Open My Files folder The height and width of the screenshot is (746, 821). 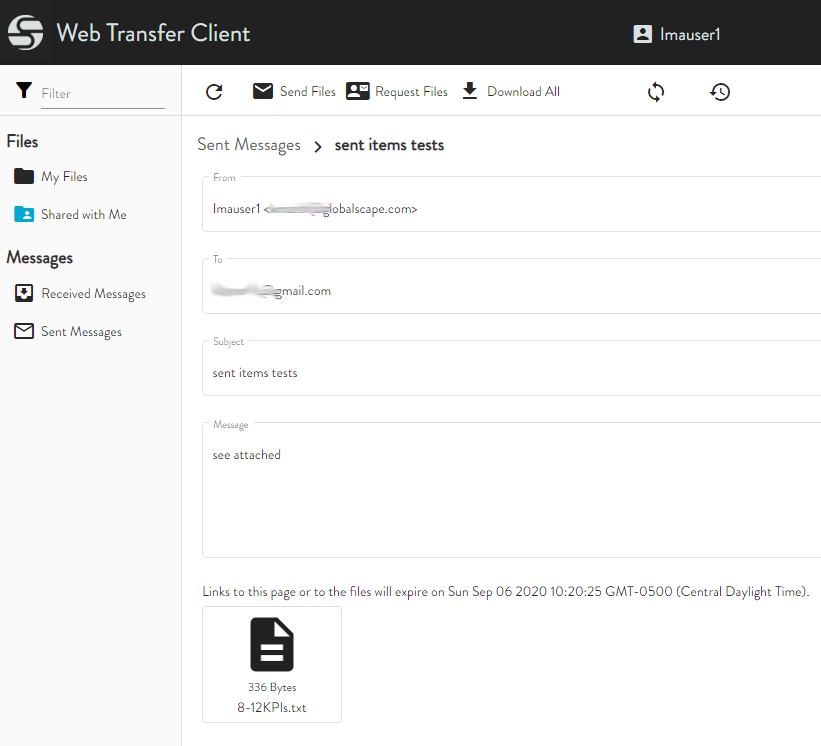click(x=64, y=177)
